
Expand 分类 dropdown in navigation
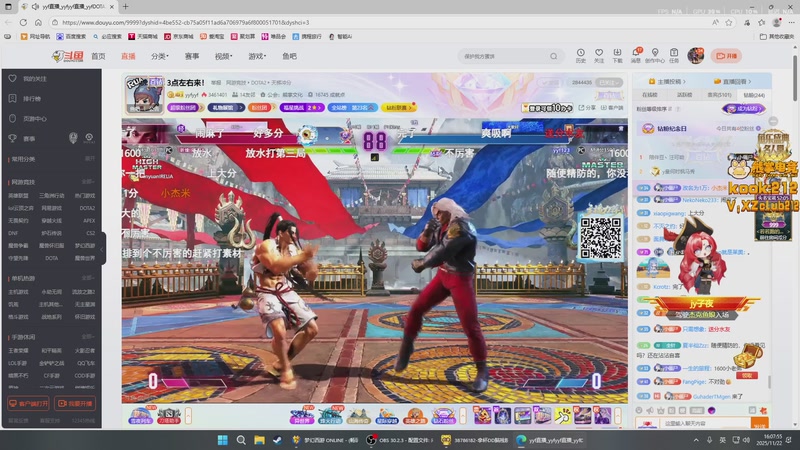(159, 56)
